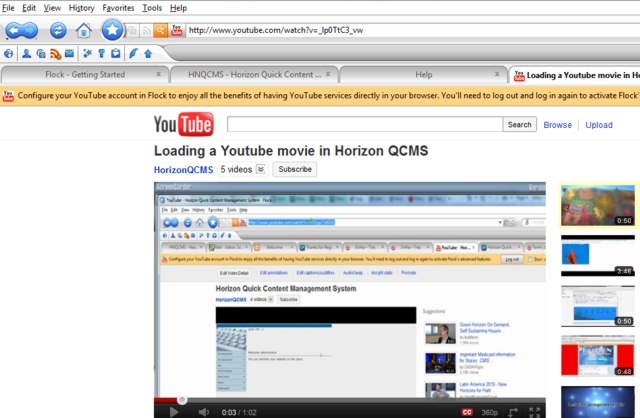640x418 pixels.
Task: Open the blue starry suggested video thumbnail
Action: 598,402
